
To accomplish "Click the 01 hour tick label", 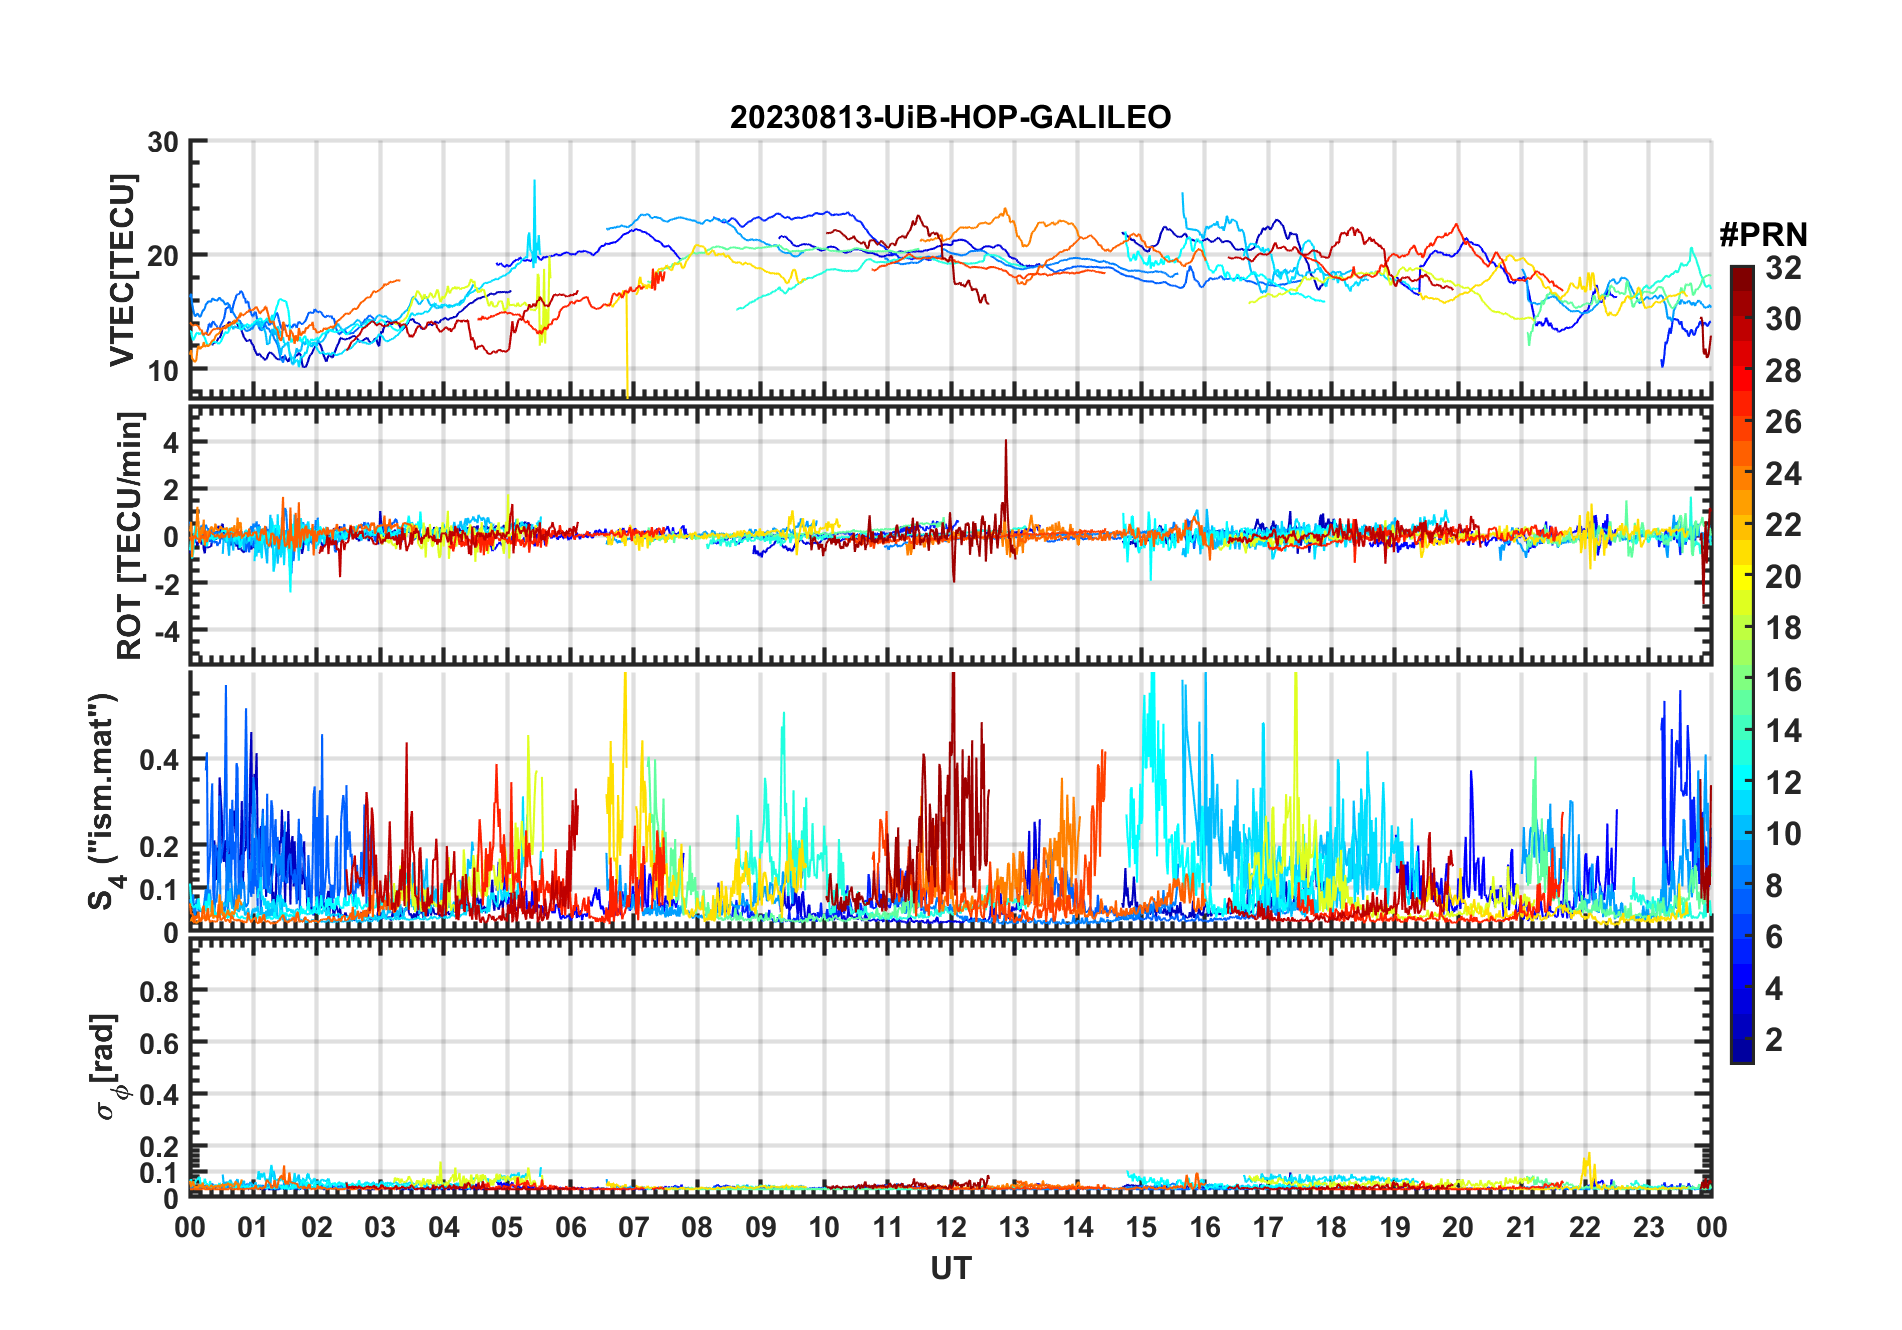I will pyautogui.click(x=254, y=1227).
